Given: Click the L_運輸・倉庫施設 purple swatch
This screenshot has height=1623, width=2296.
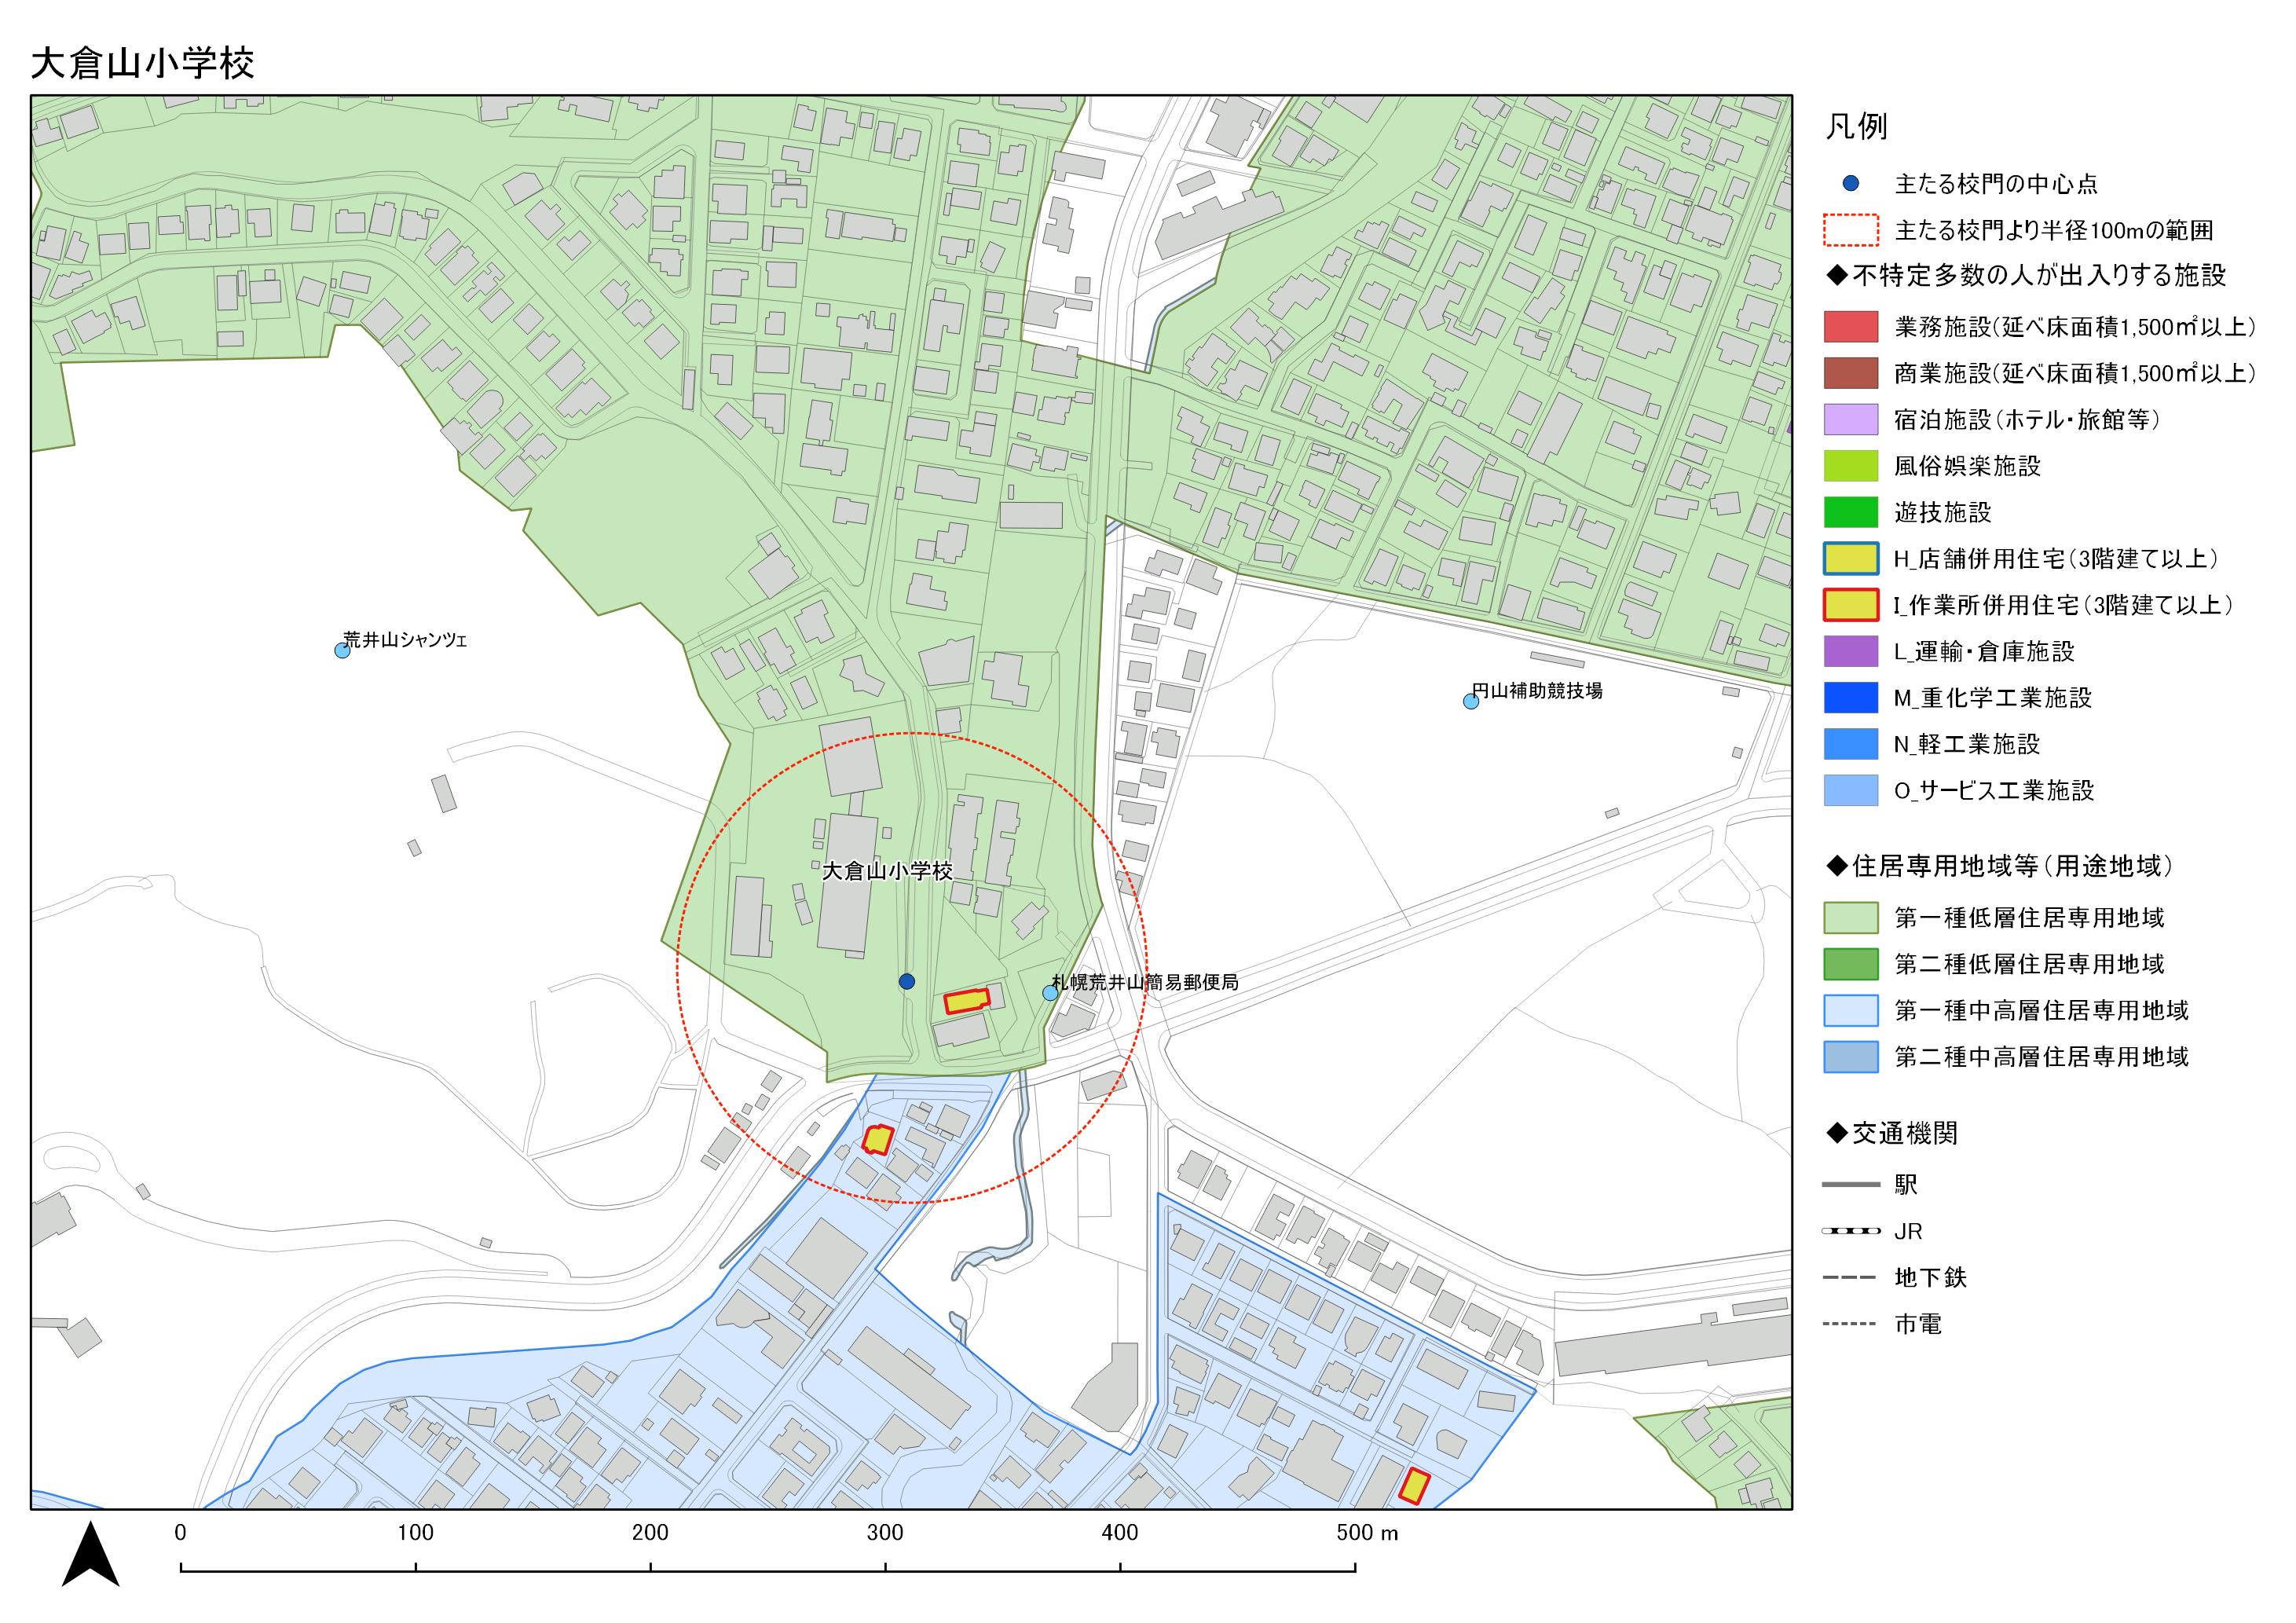Looking at the screenshot, I should click(1850, 651).
